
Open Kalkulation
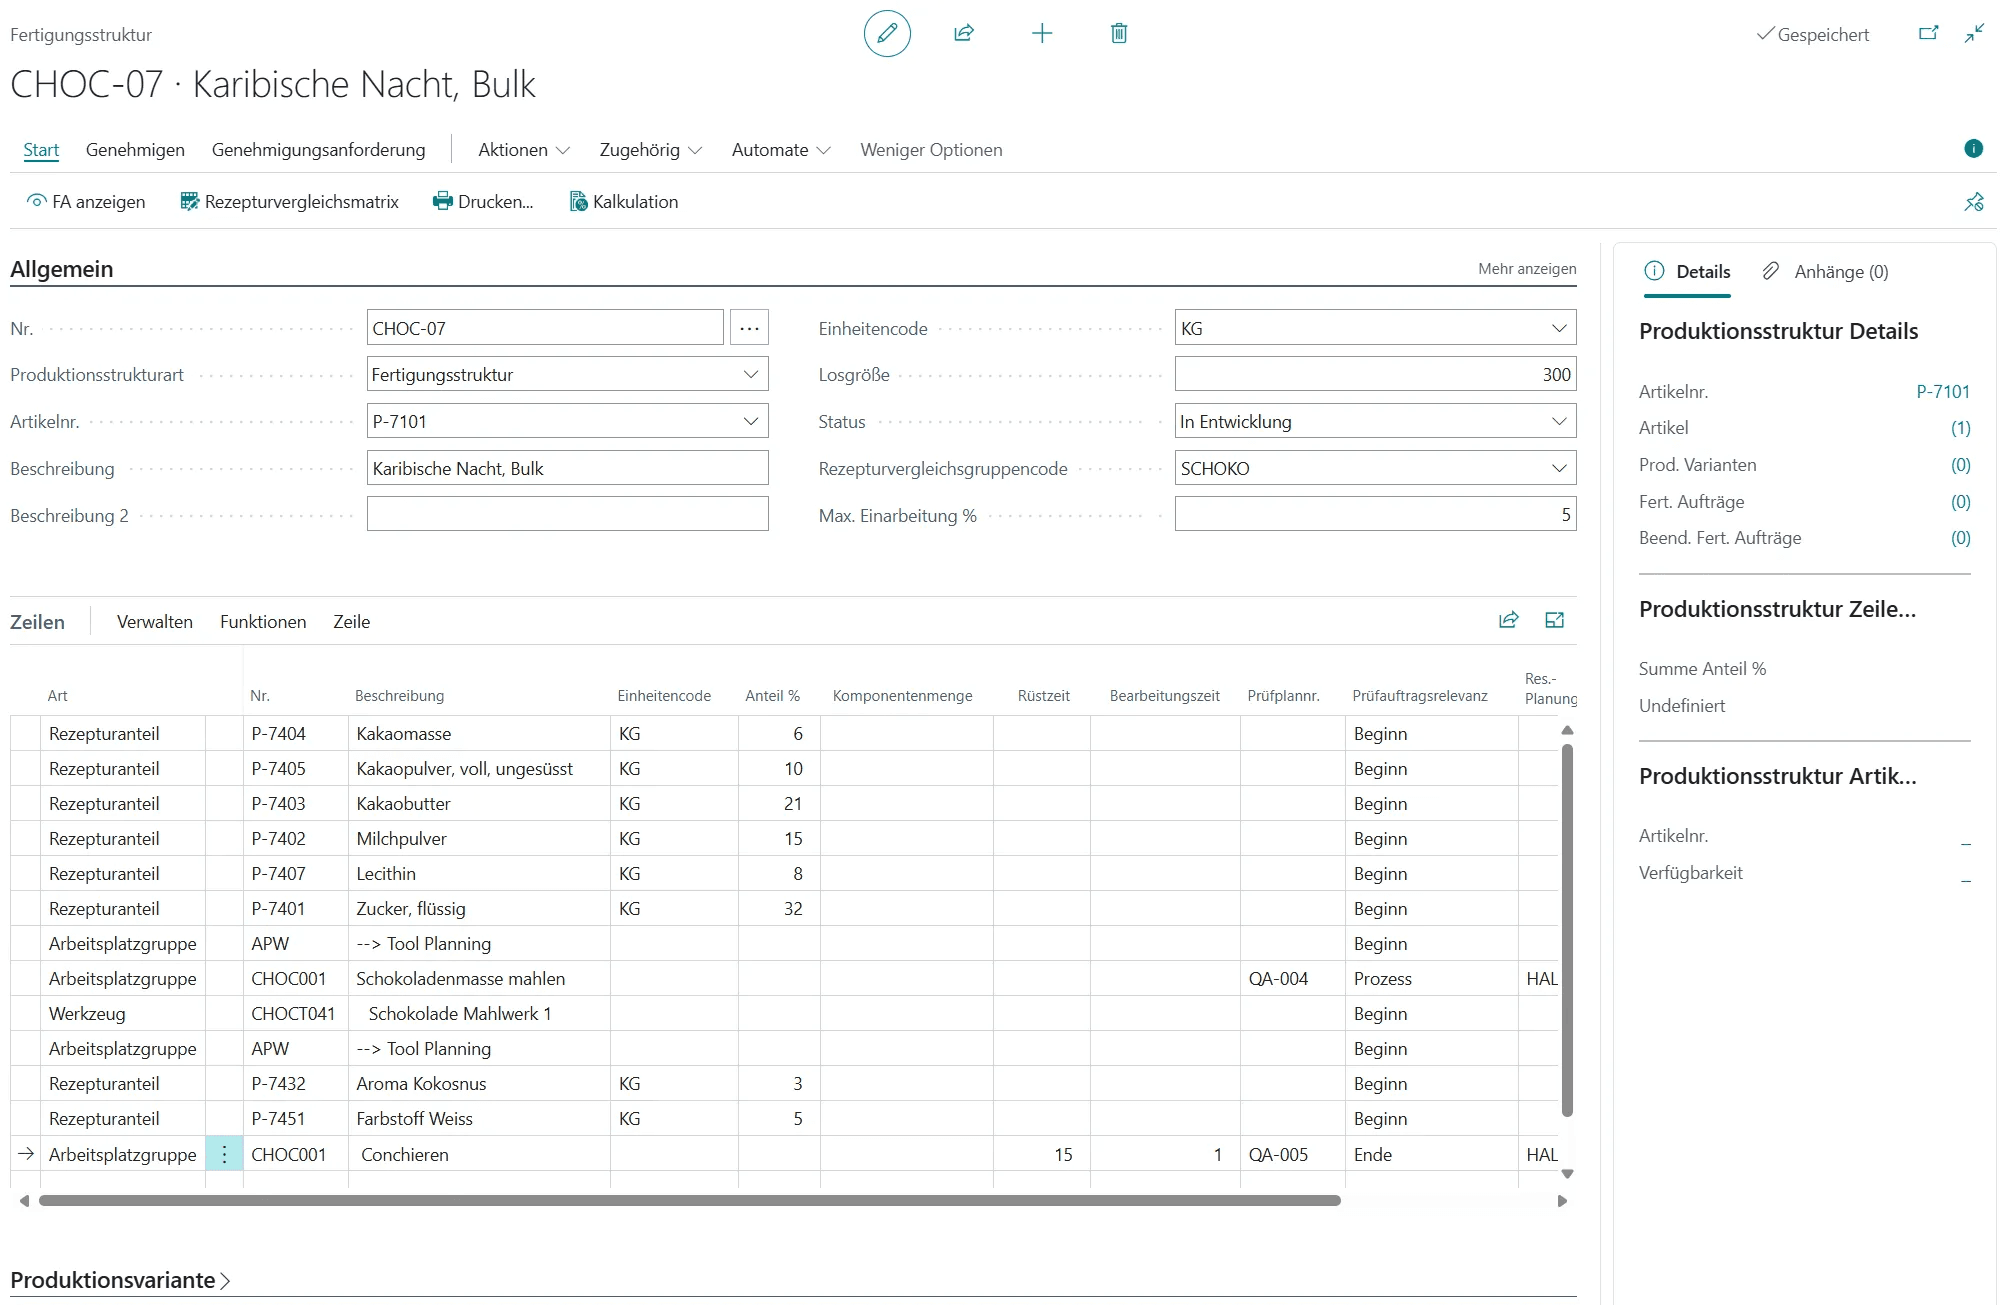pyautogui.click(x=624, y=202)
